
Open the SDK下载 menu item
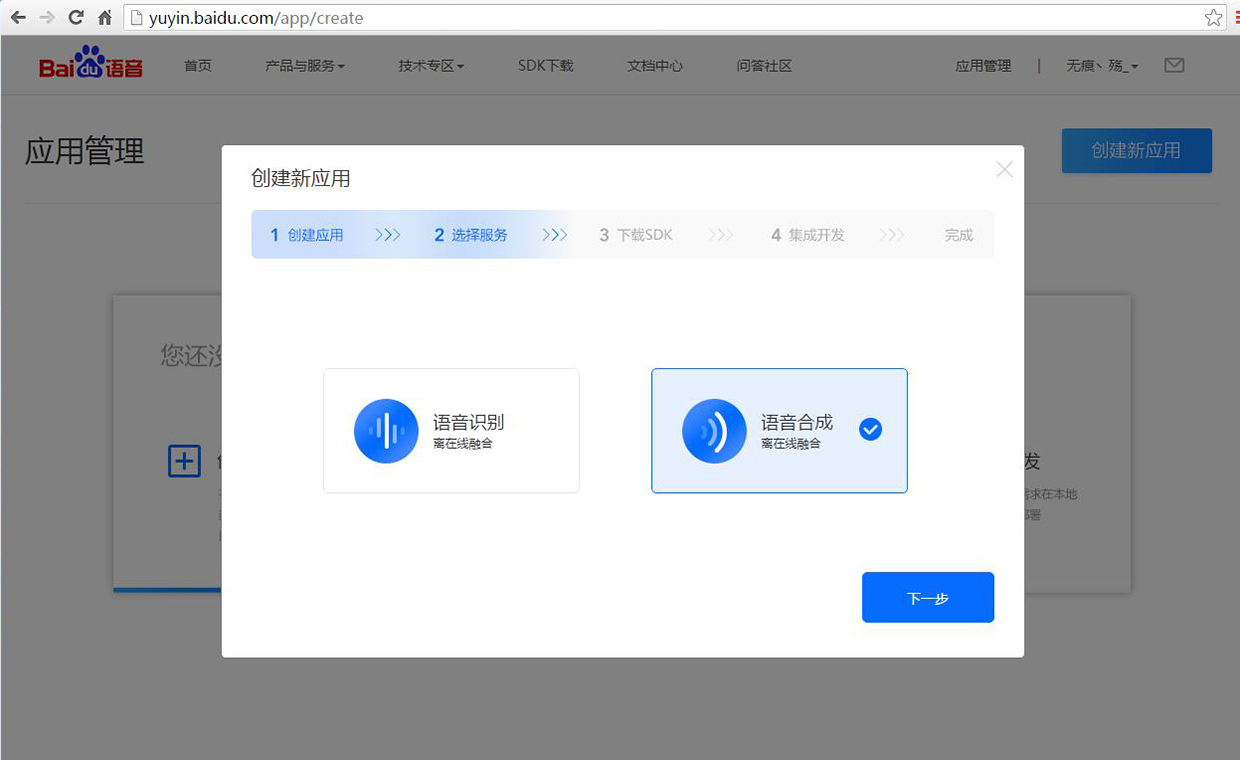point(545,66)
